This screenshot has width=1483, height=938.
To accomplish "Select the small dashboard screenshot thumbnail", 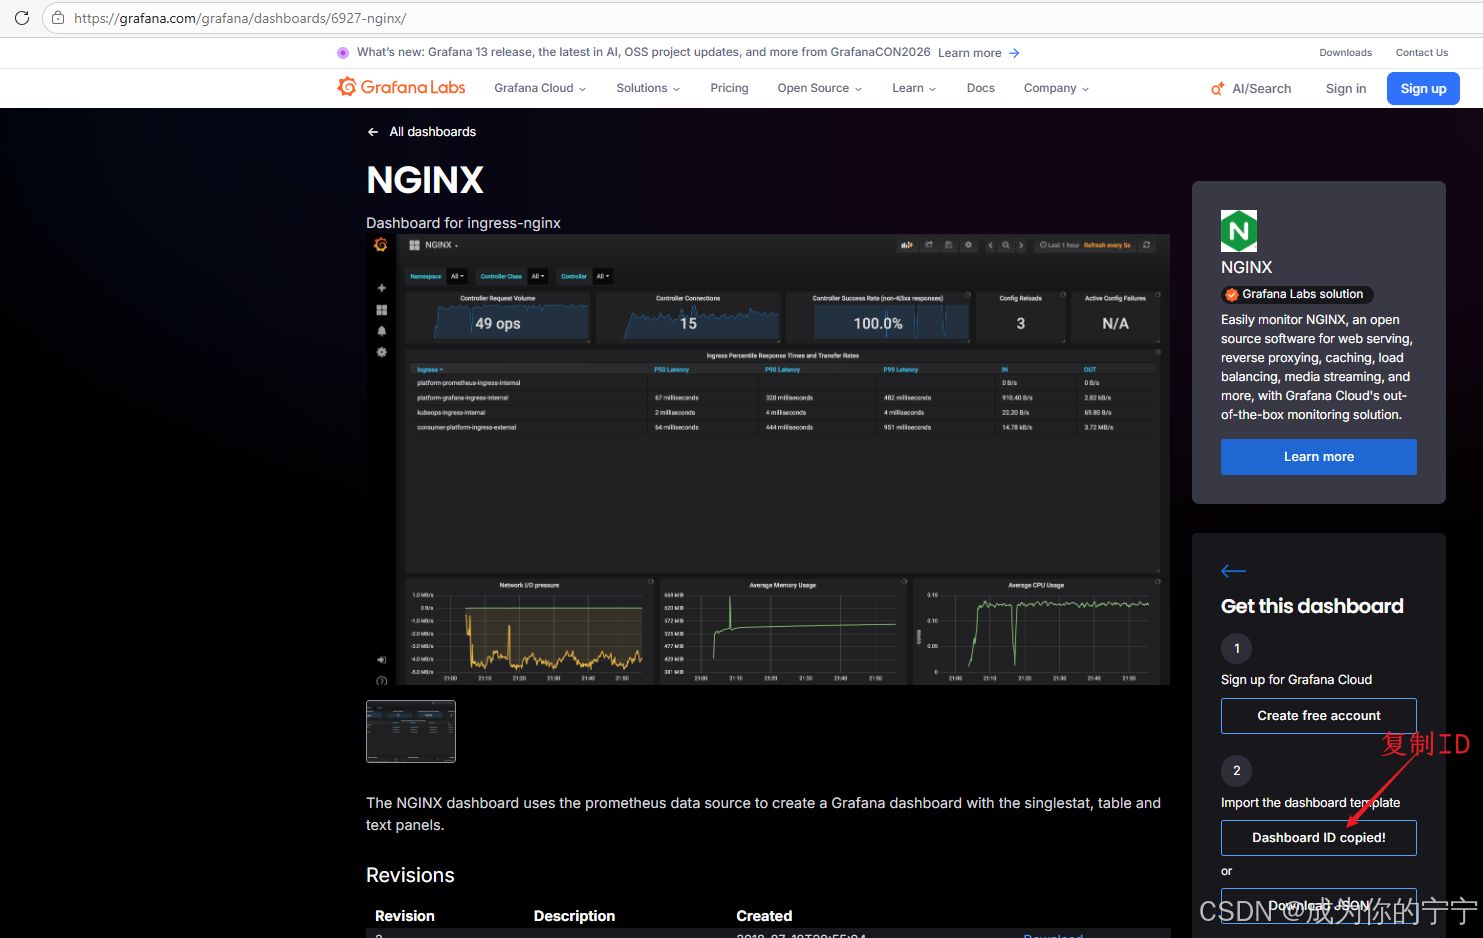I will click(x=411, y=731).
